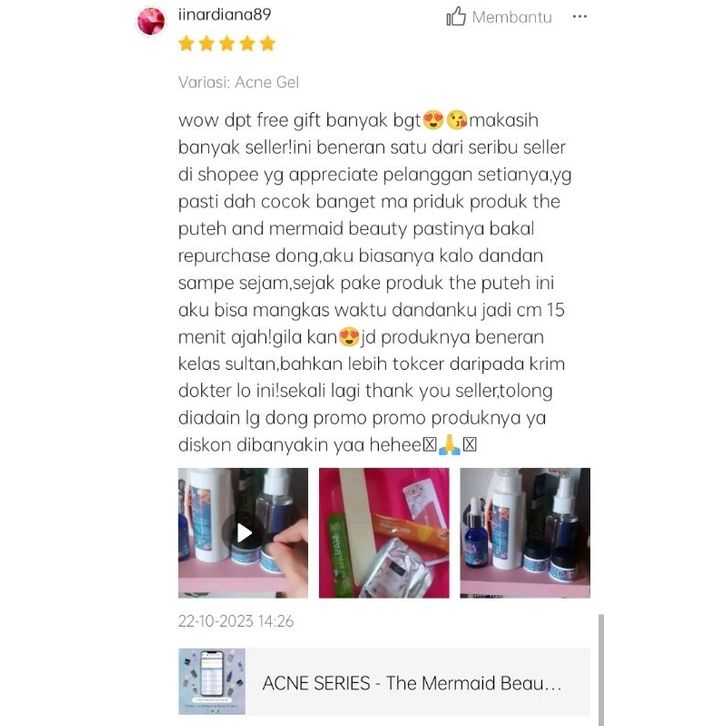This screenshot has height=726, width=726.
Task: Select the fifth rating star
Action: coord(268,44)
